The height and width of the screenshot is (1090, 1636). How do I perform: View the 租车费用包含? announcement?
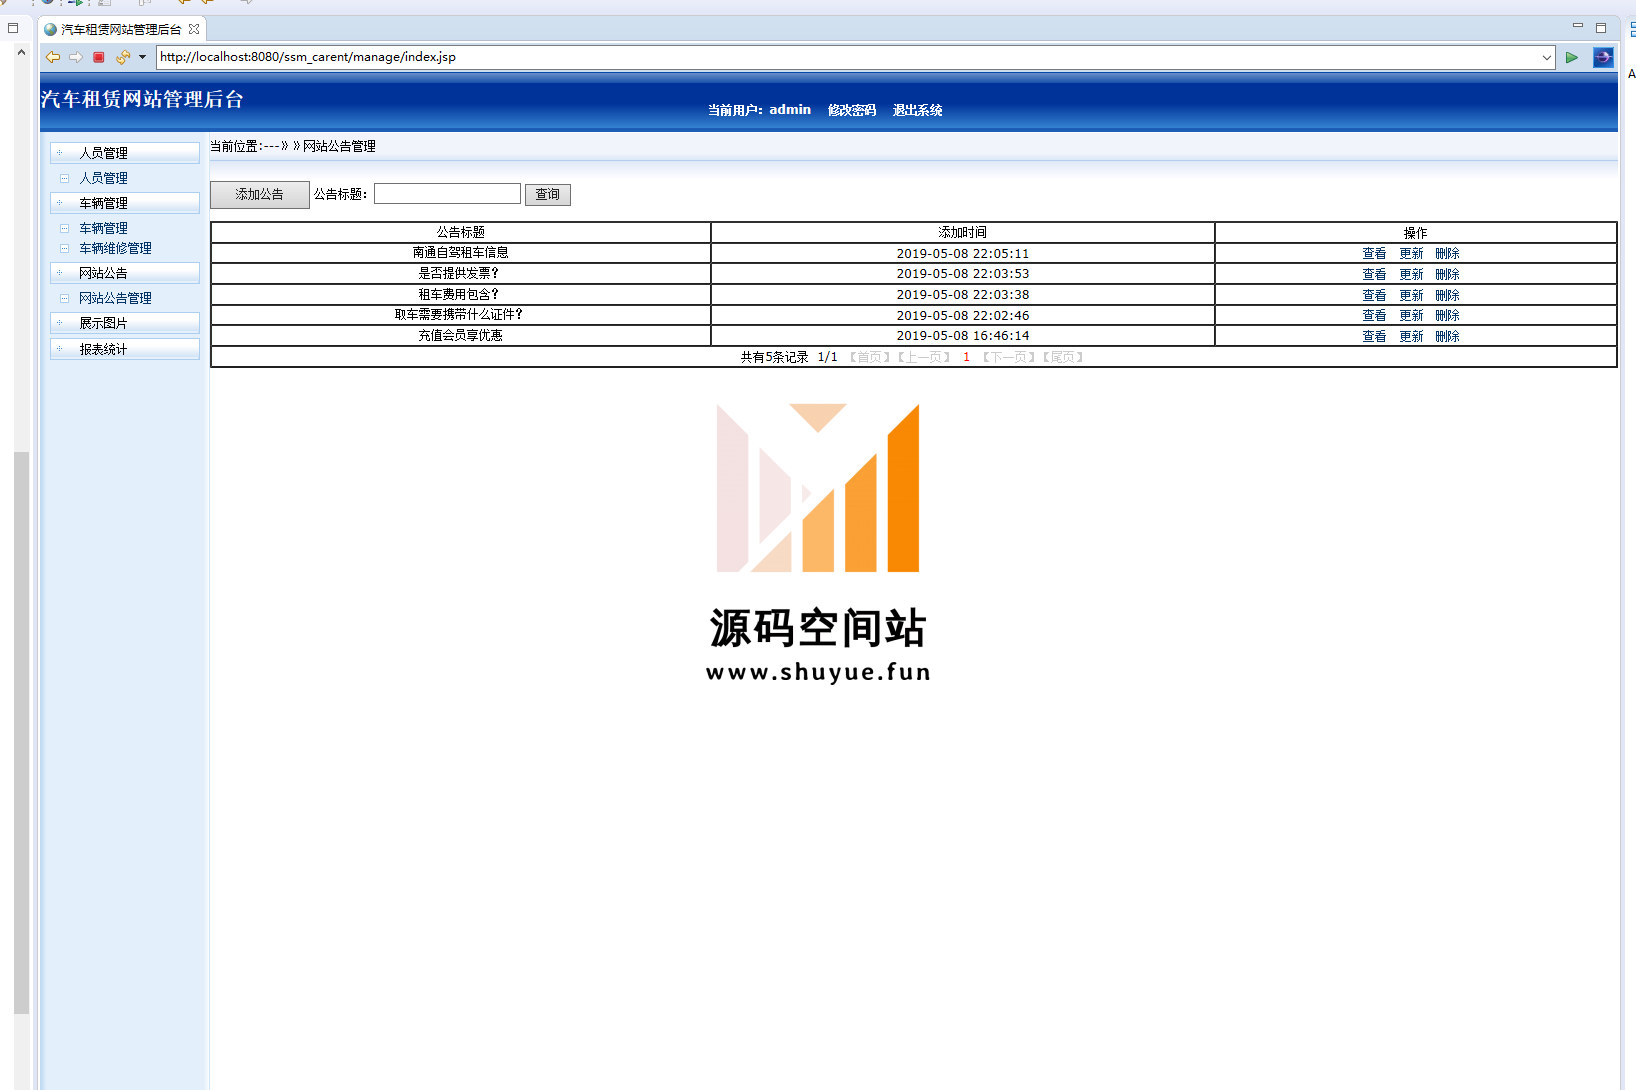click(1374, 295)
